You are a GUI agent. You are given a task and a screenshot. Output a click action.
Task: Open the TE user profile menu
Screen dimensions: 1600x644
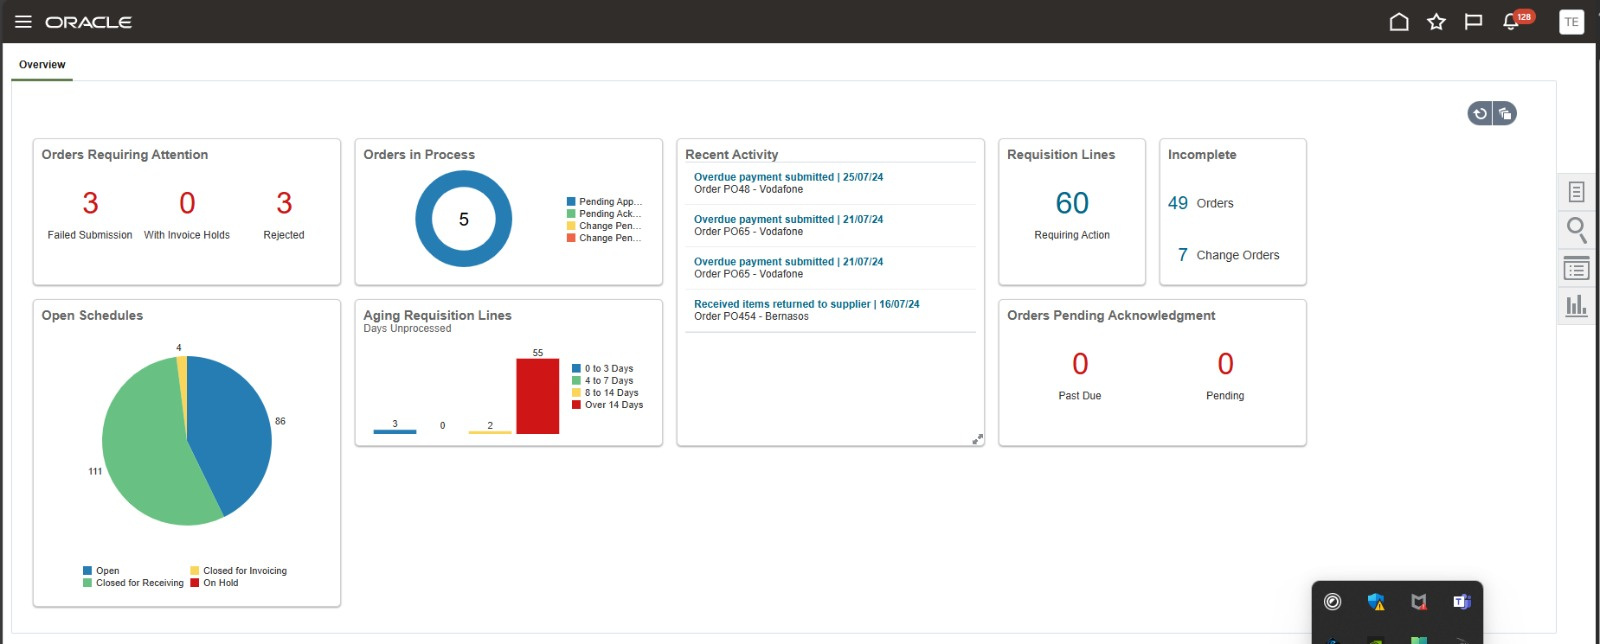coord(1571,22)
